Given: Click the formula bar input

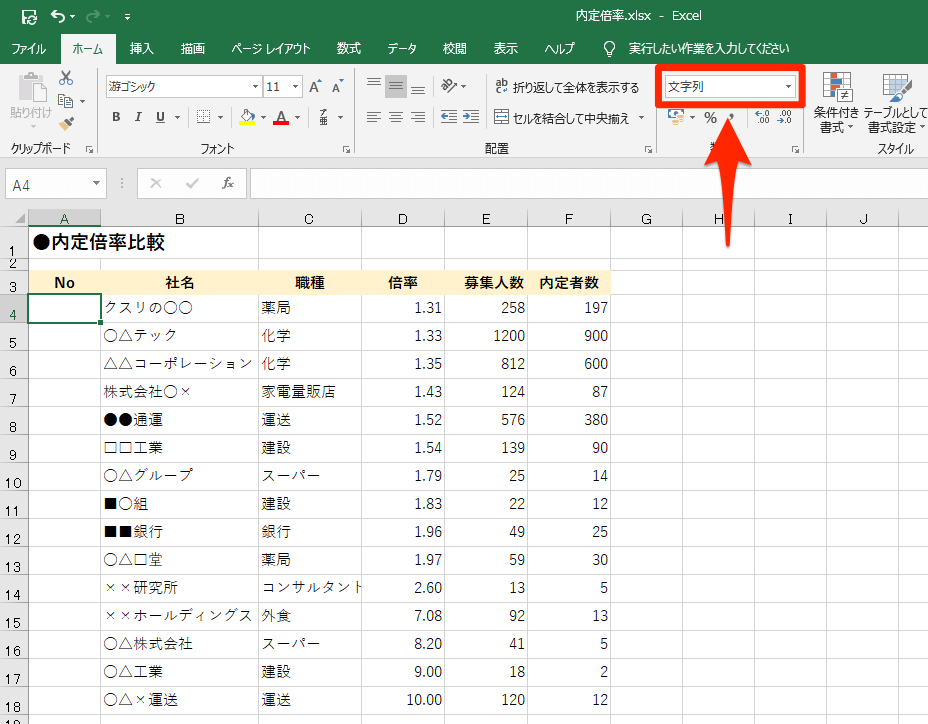Looking at the screenshot, I should (588, 184).
